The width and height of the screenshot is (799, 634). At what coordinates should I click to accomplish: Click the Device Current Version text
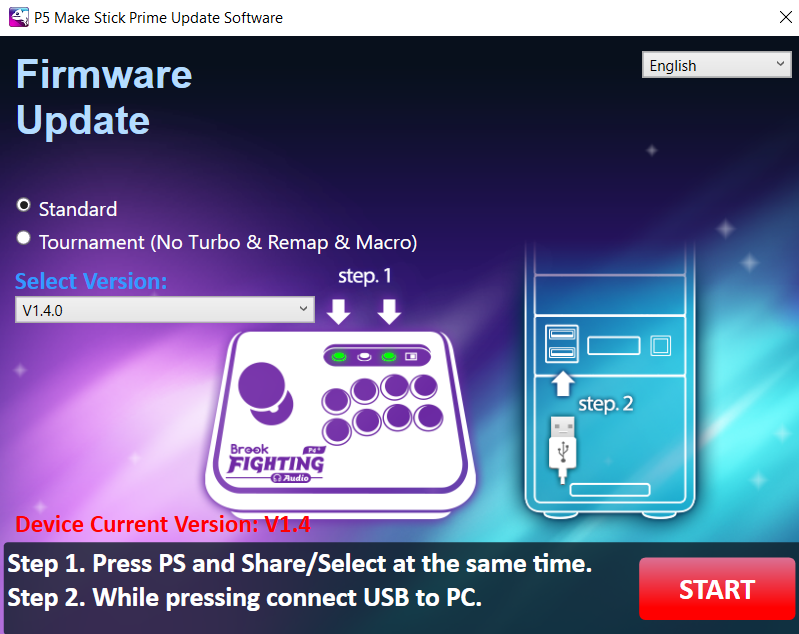tap(163, 524)
